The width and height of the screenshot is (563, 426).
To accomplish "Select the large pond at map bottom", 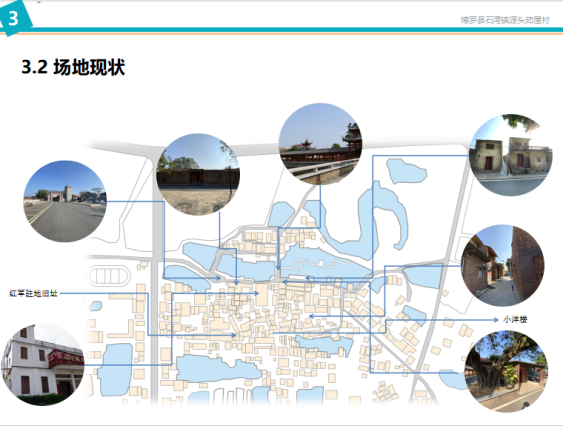I will [x=218, y=369].
